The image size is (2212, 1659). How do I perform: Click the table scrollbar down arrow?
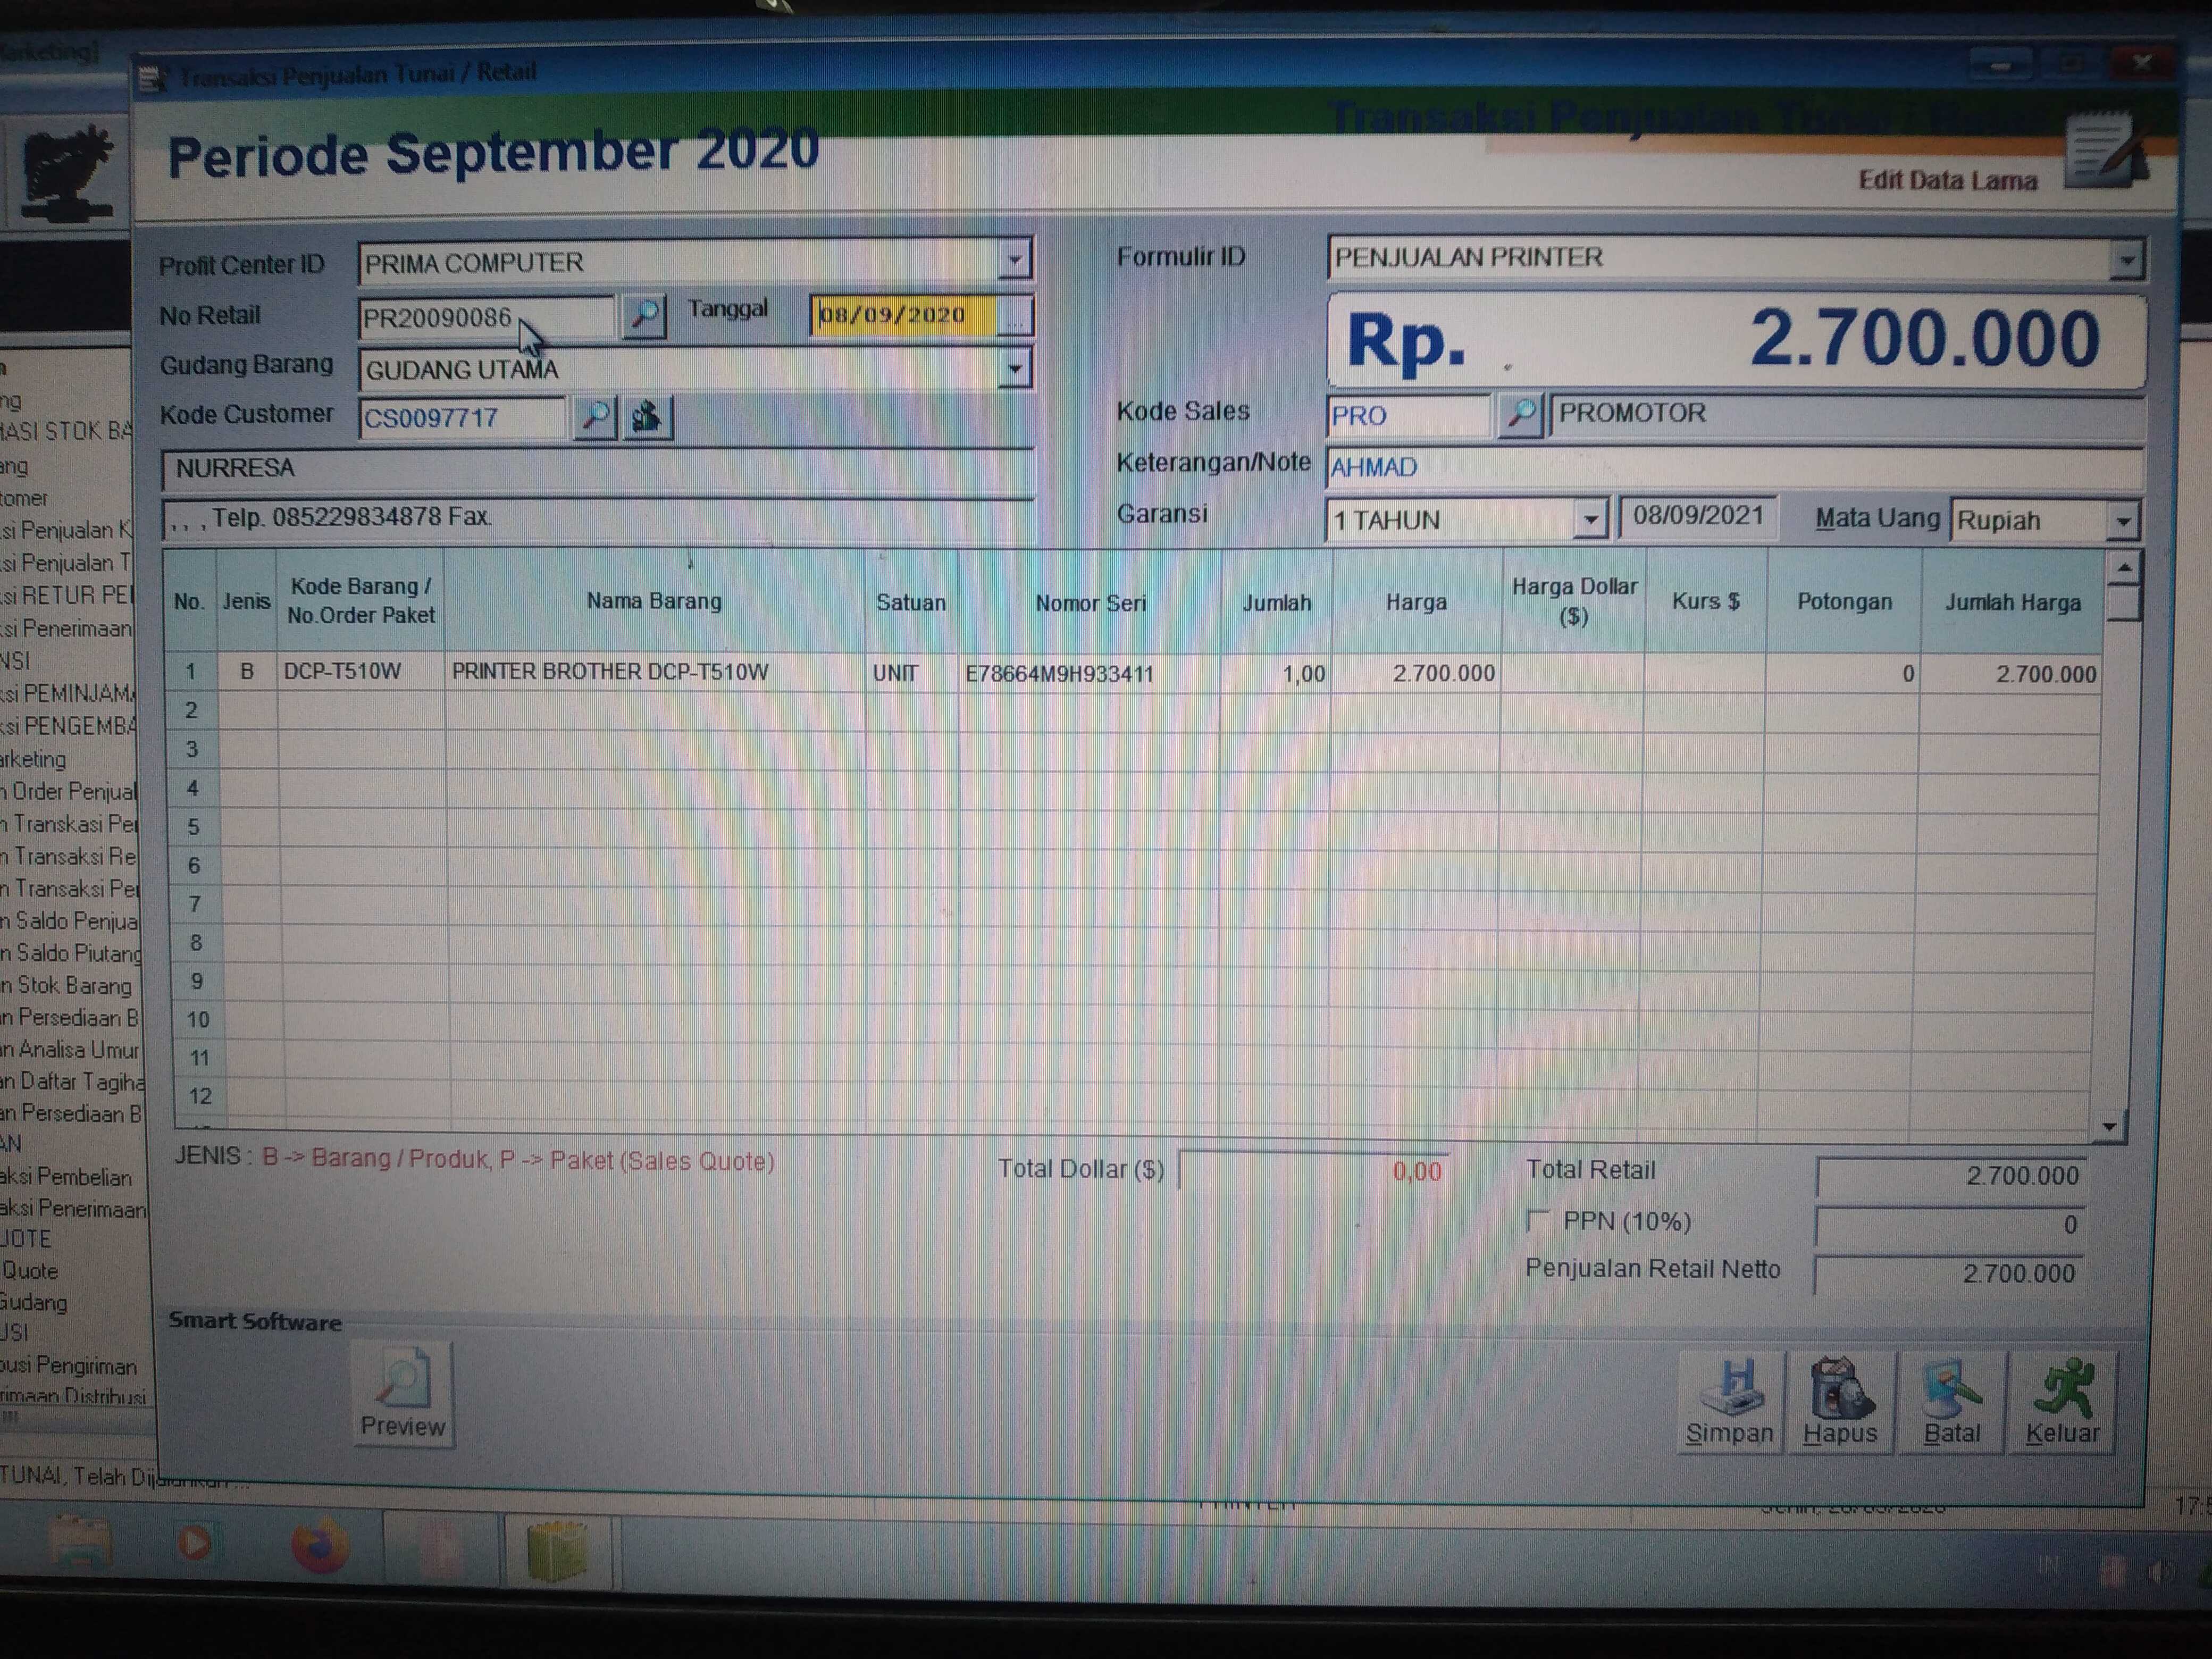[x=2108, y=1127]
